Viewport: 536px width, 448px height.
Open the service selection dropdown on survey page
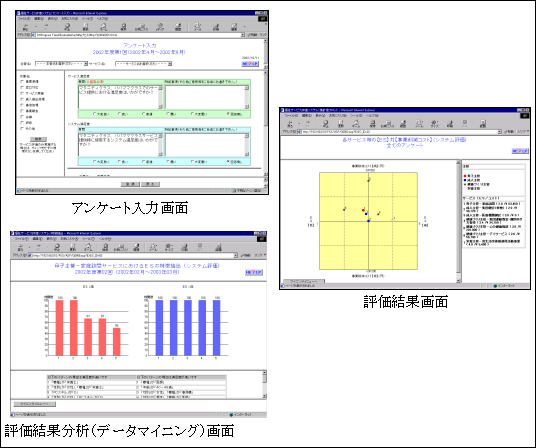click(x=143, y=64)
